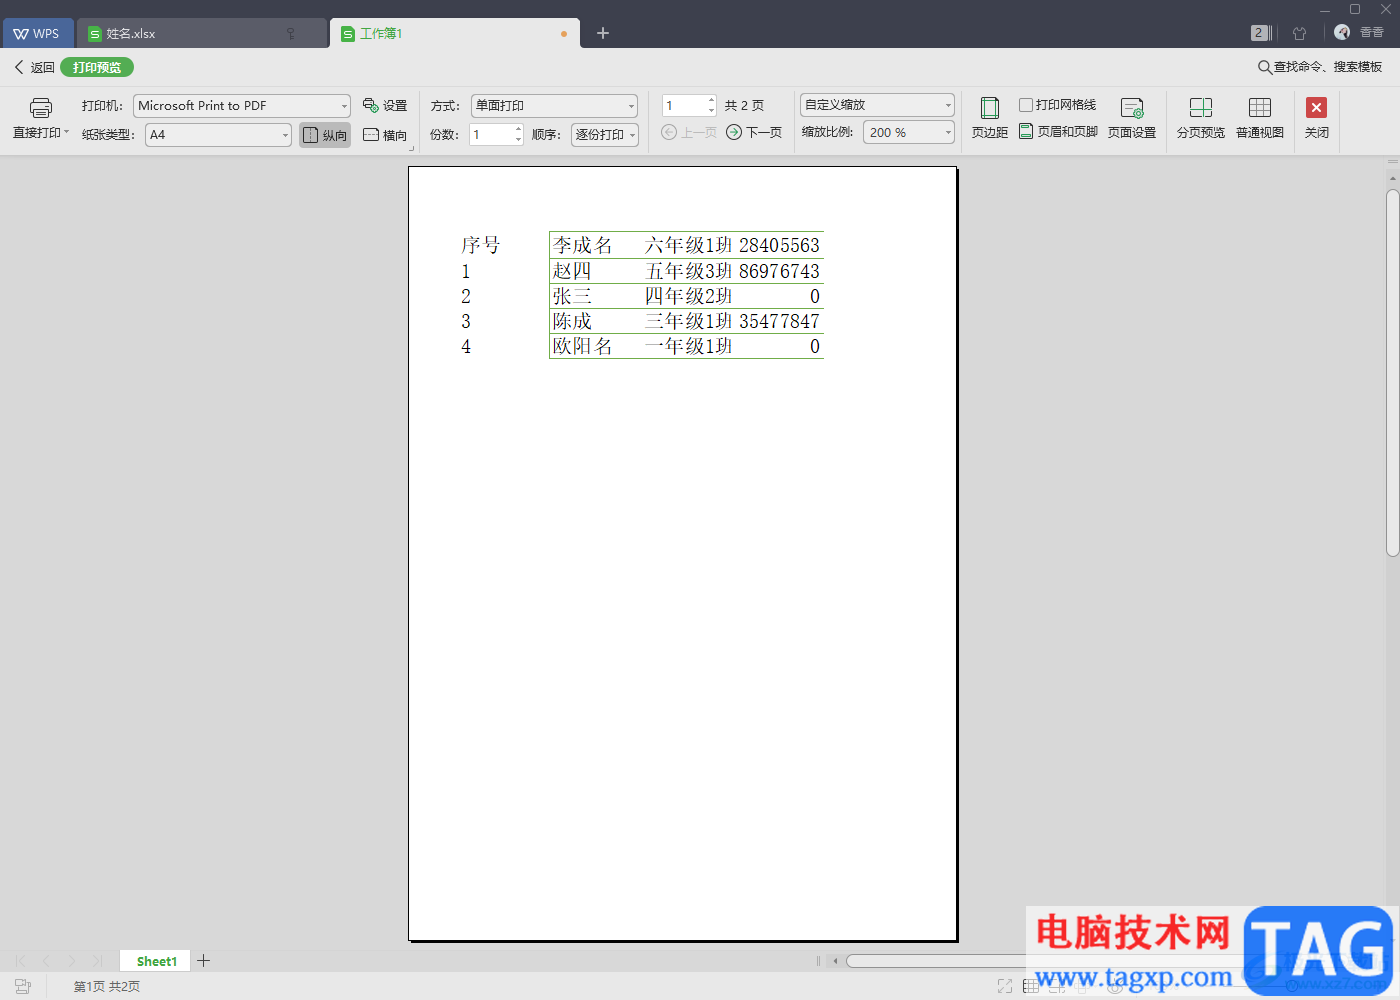
Task: Click the skin shirt icon in title bar
Action: click(1300, 33)
